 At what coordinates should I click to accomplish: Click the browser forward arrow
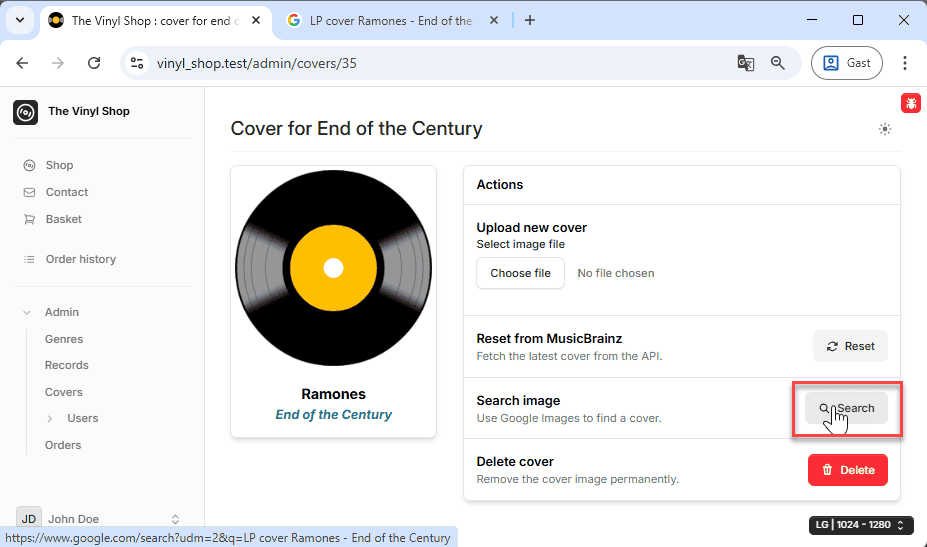tap(57, 63)
